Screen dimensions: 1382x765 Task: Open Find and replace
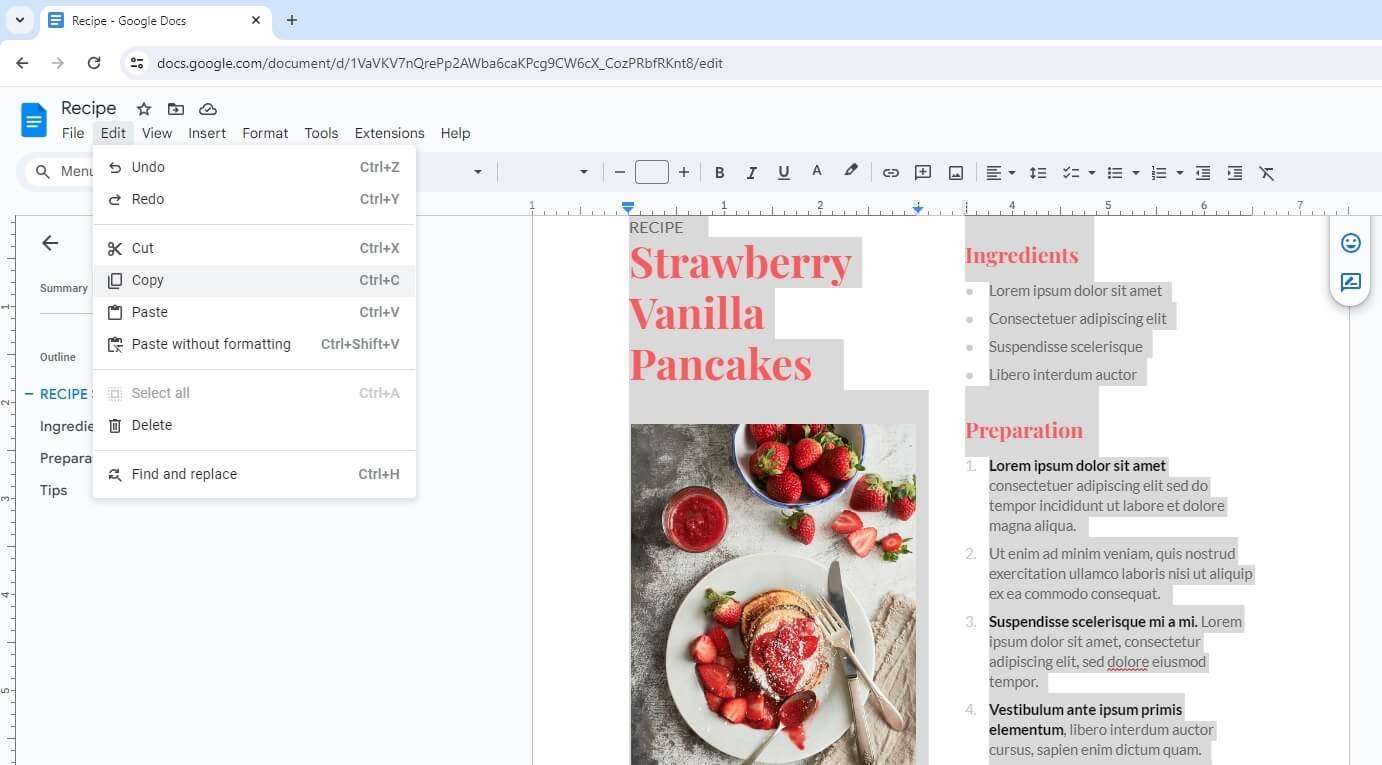pyautogui.click(x=254, y=474)
